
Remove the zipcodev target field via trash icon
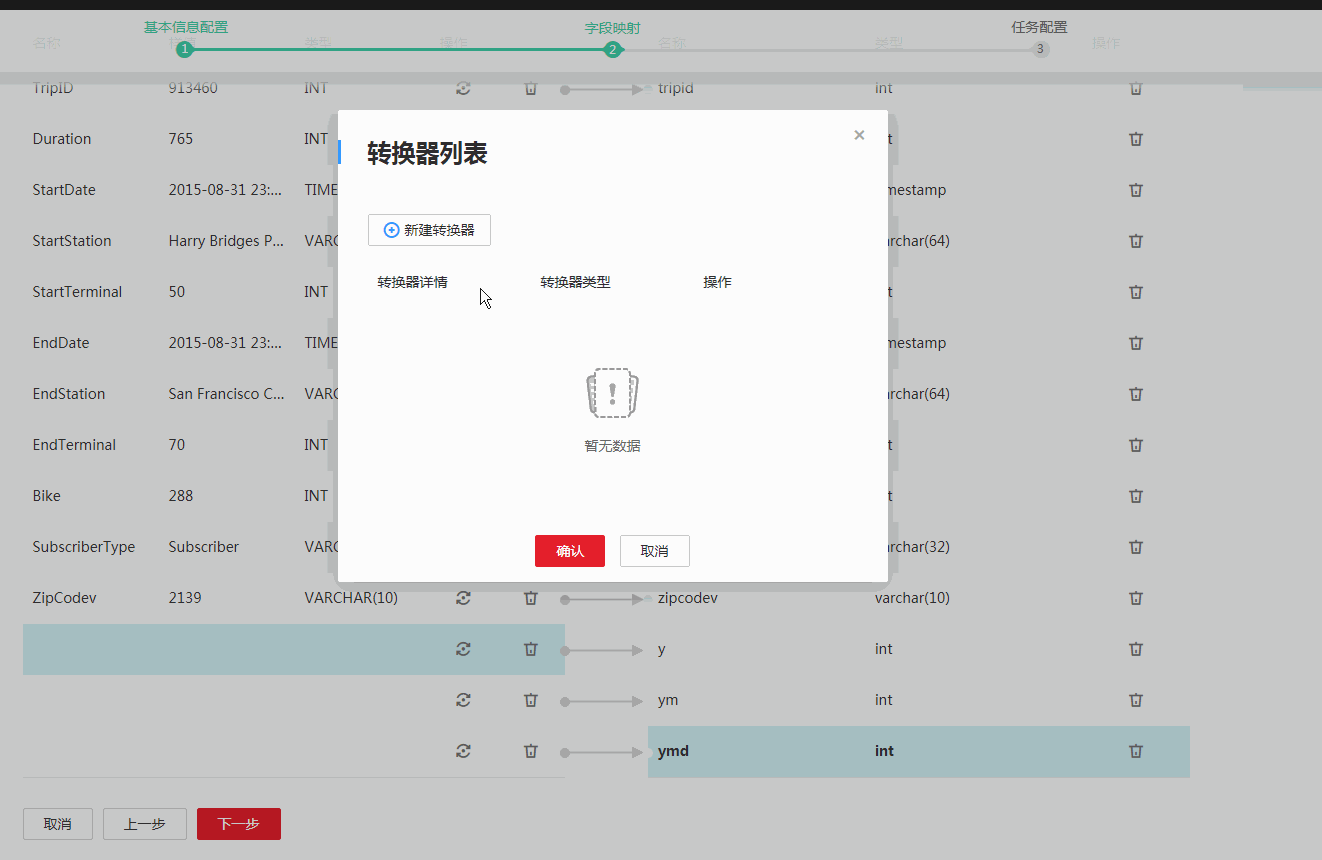1135,598
